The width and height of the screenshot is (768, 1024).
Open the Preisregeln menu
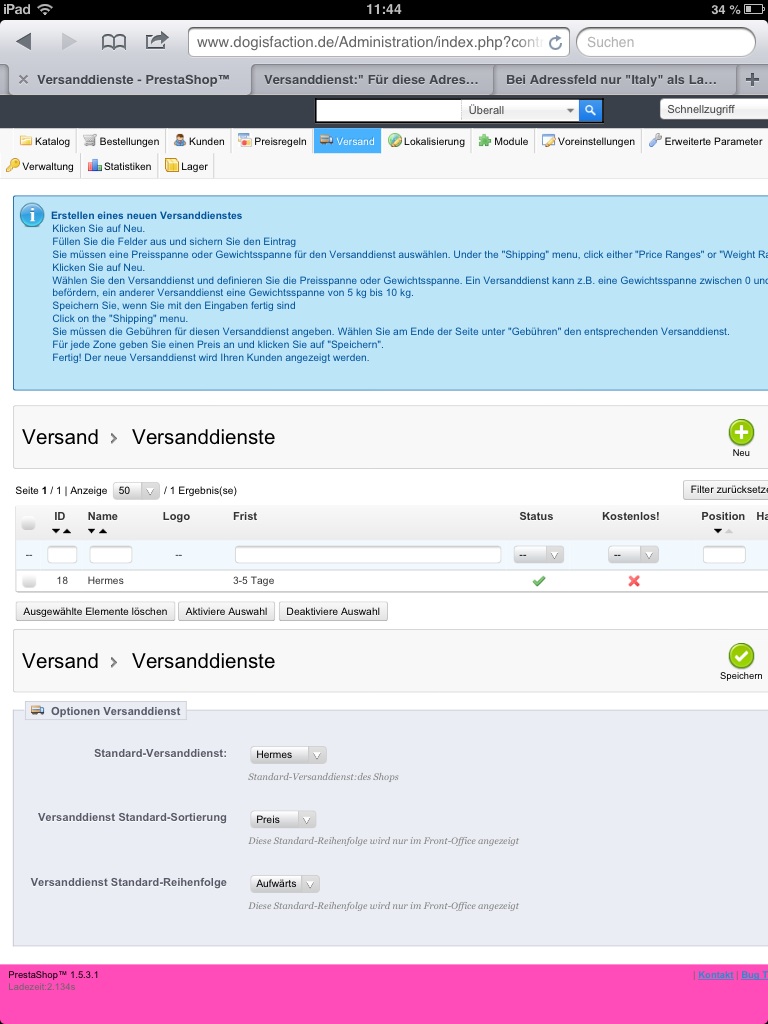(x=272, y=141)
